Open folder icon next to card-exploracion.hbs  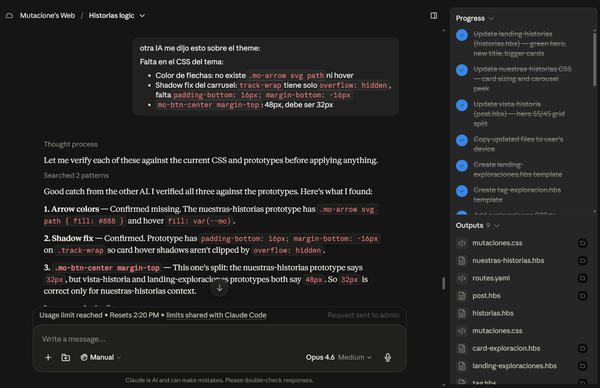click(x=582, y=349)
